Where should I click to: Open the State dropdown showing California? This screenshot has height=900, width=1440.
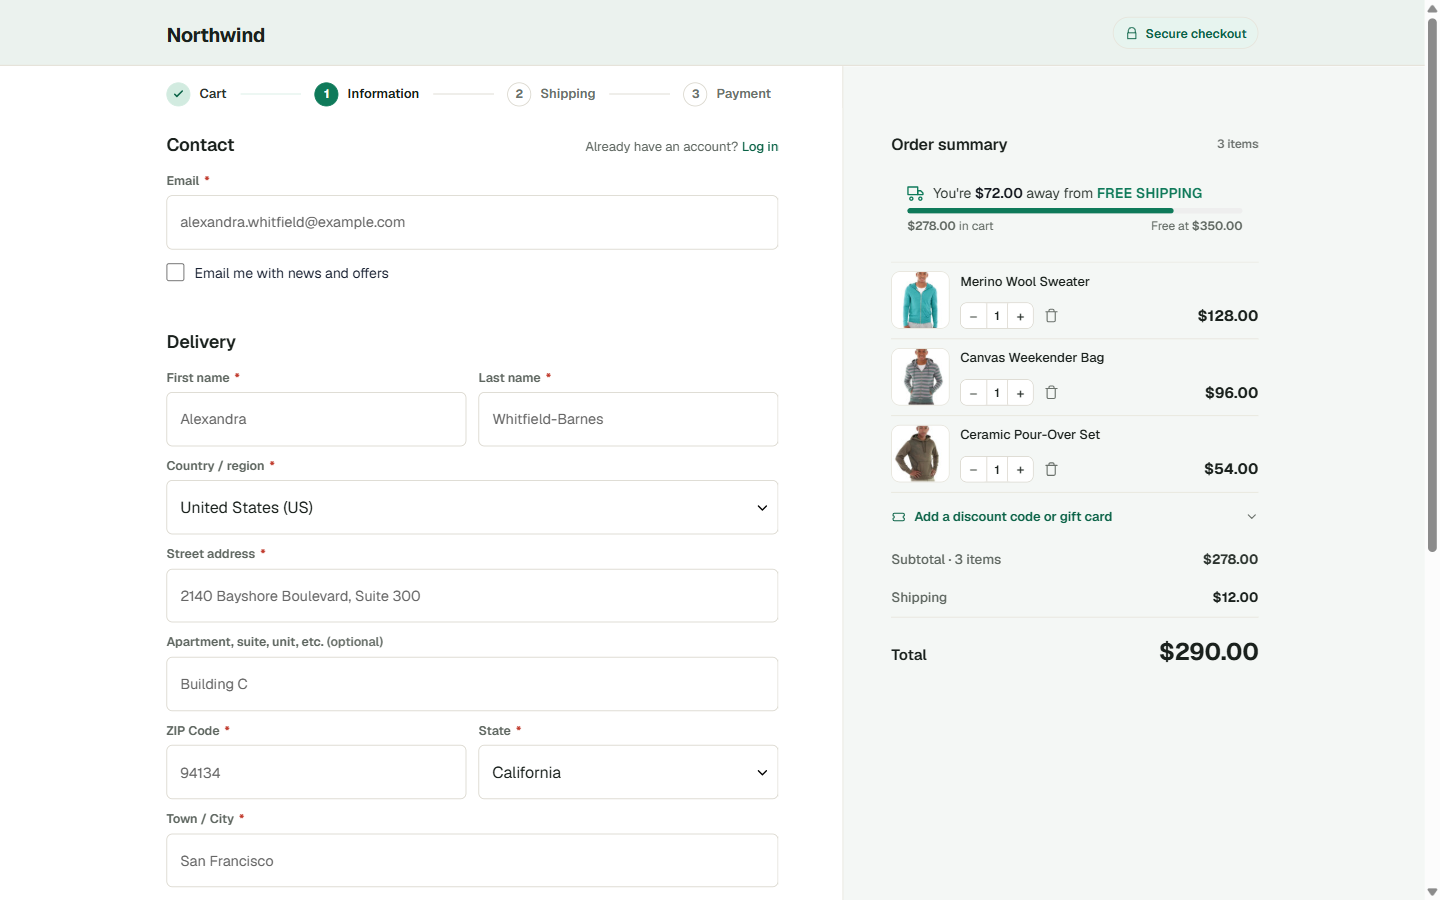[x=628, y=772]
